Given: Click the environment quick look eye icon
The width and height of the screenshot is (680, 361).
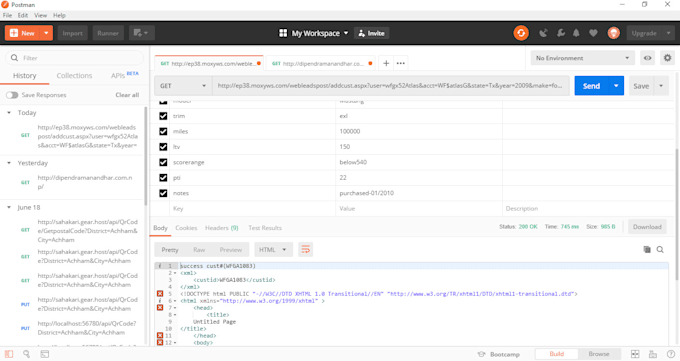Looking at the screenshot, I should tap(647, 58).
